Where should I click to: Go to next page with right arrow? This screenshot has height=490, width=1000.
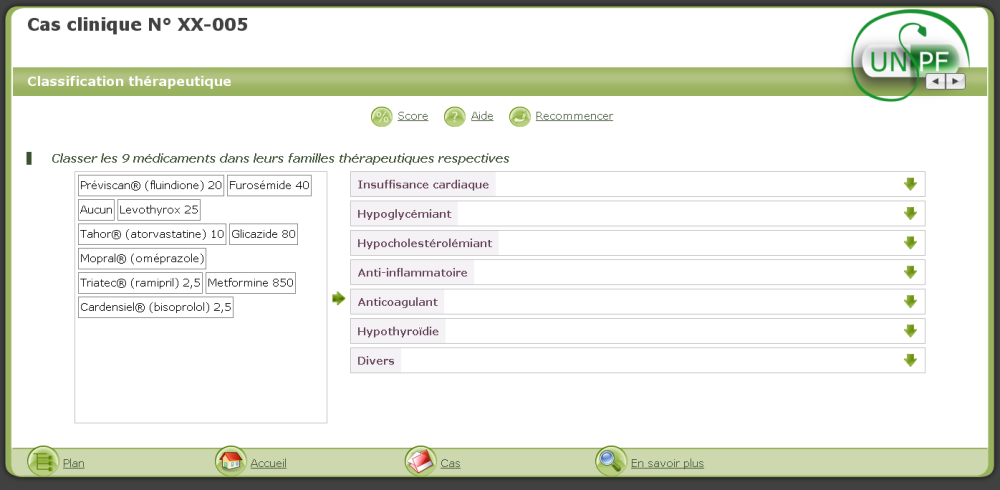pyautogui.click(x=956, y=82)
